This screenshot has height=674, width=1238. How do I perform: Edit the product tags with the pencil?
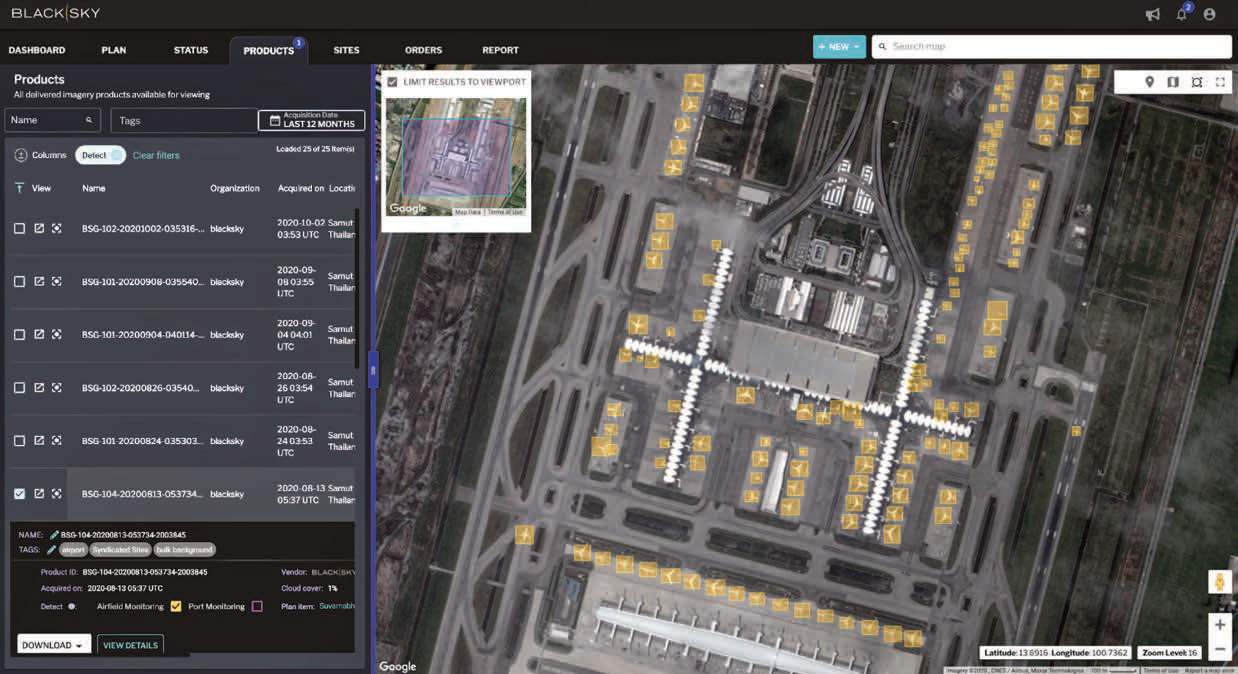pos(51,550)
